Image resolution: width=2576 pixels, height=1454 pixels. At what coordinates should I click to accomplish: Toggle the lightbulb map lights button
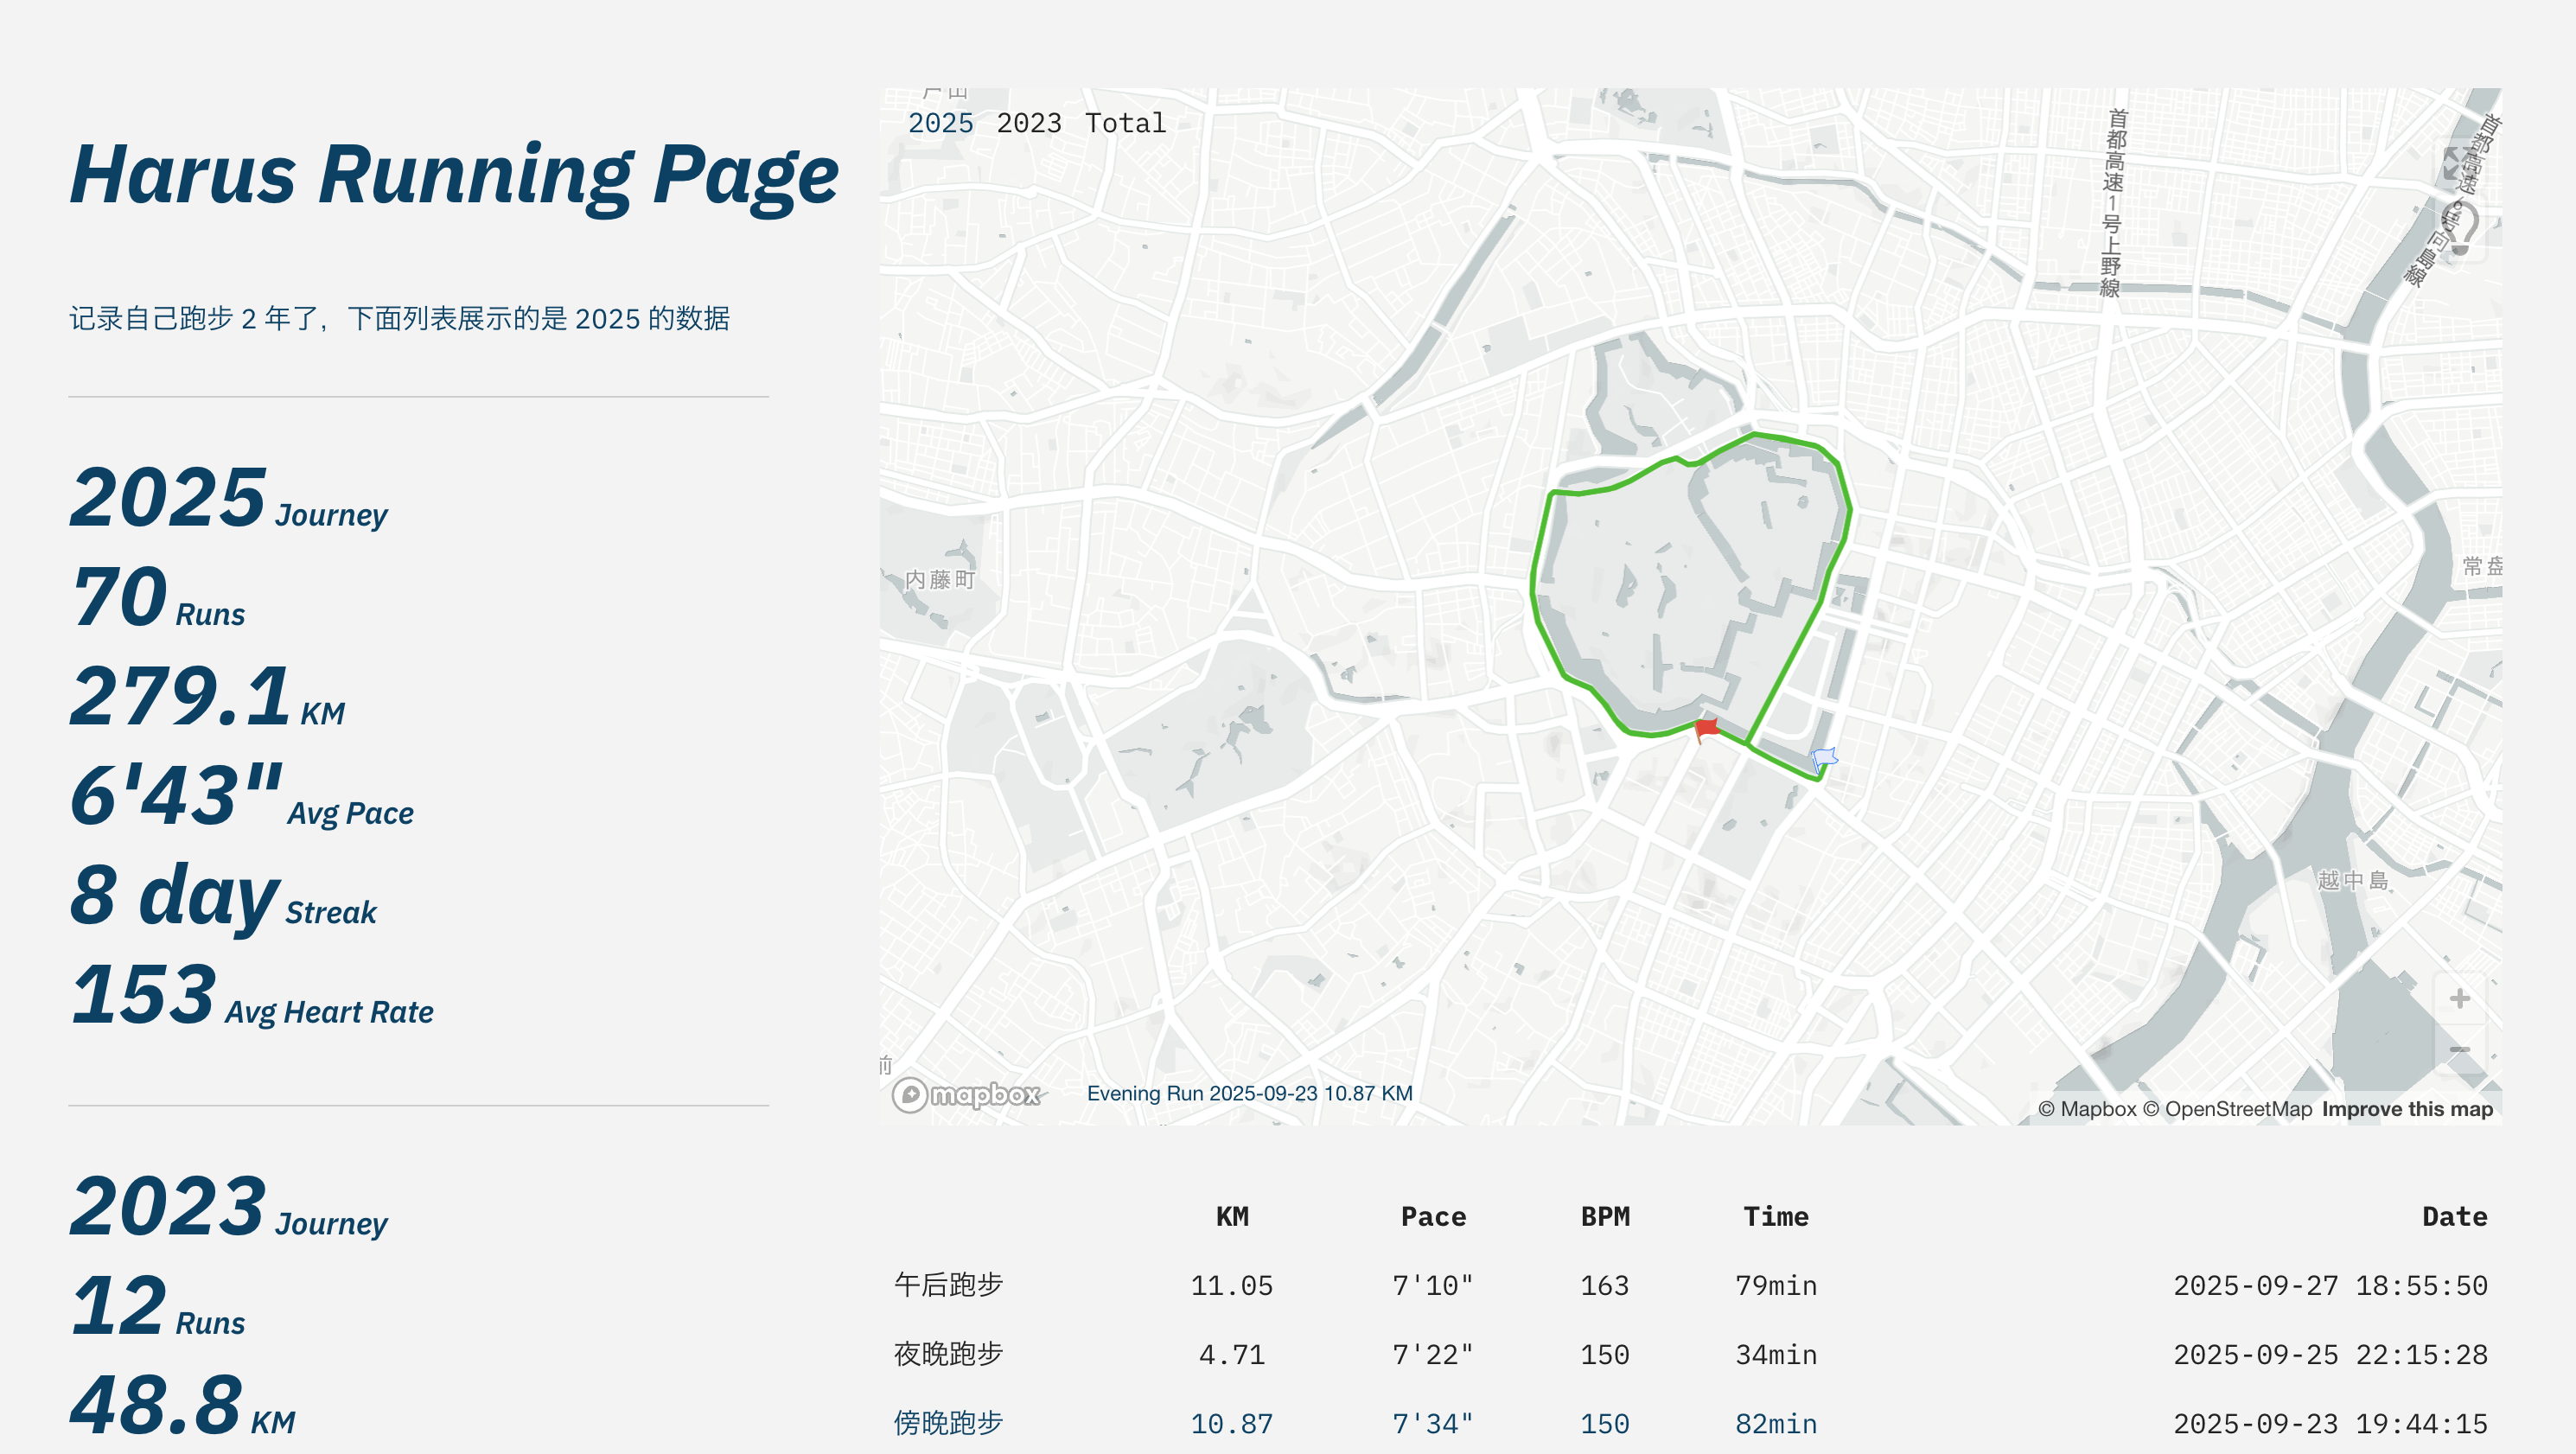pyautogui.click(x=2459, y=228)
